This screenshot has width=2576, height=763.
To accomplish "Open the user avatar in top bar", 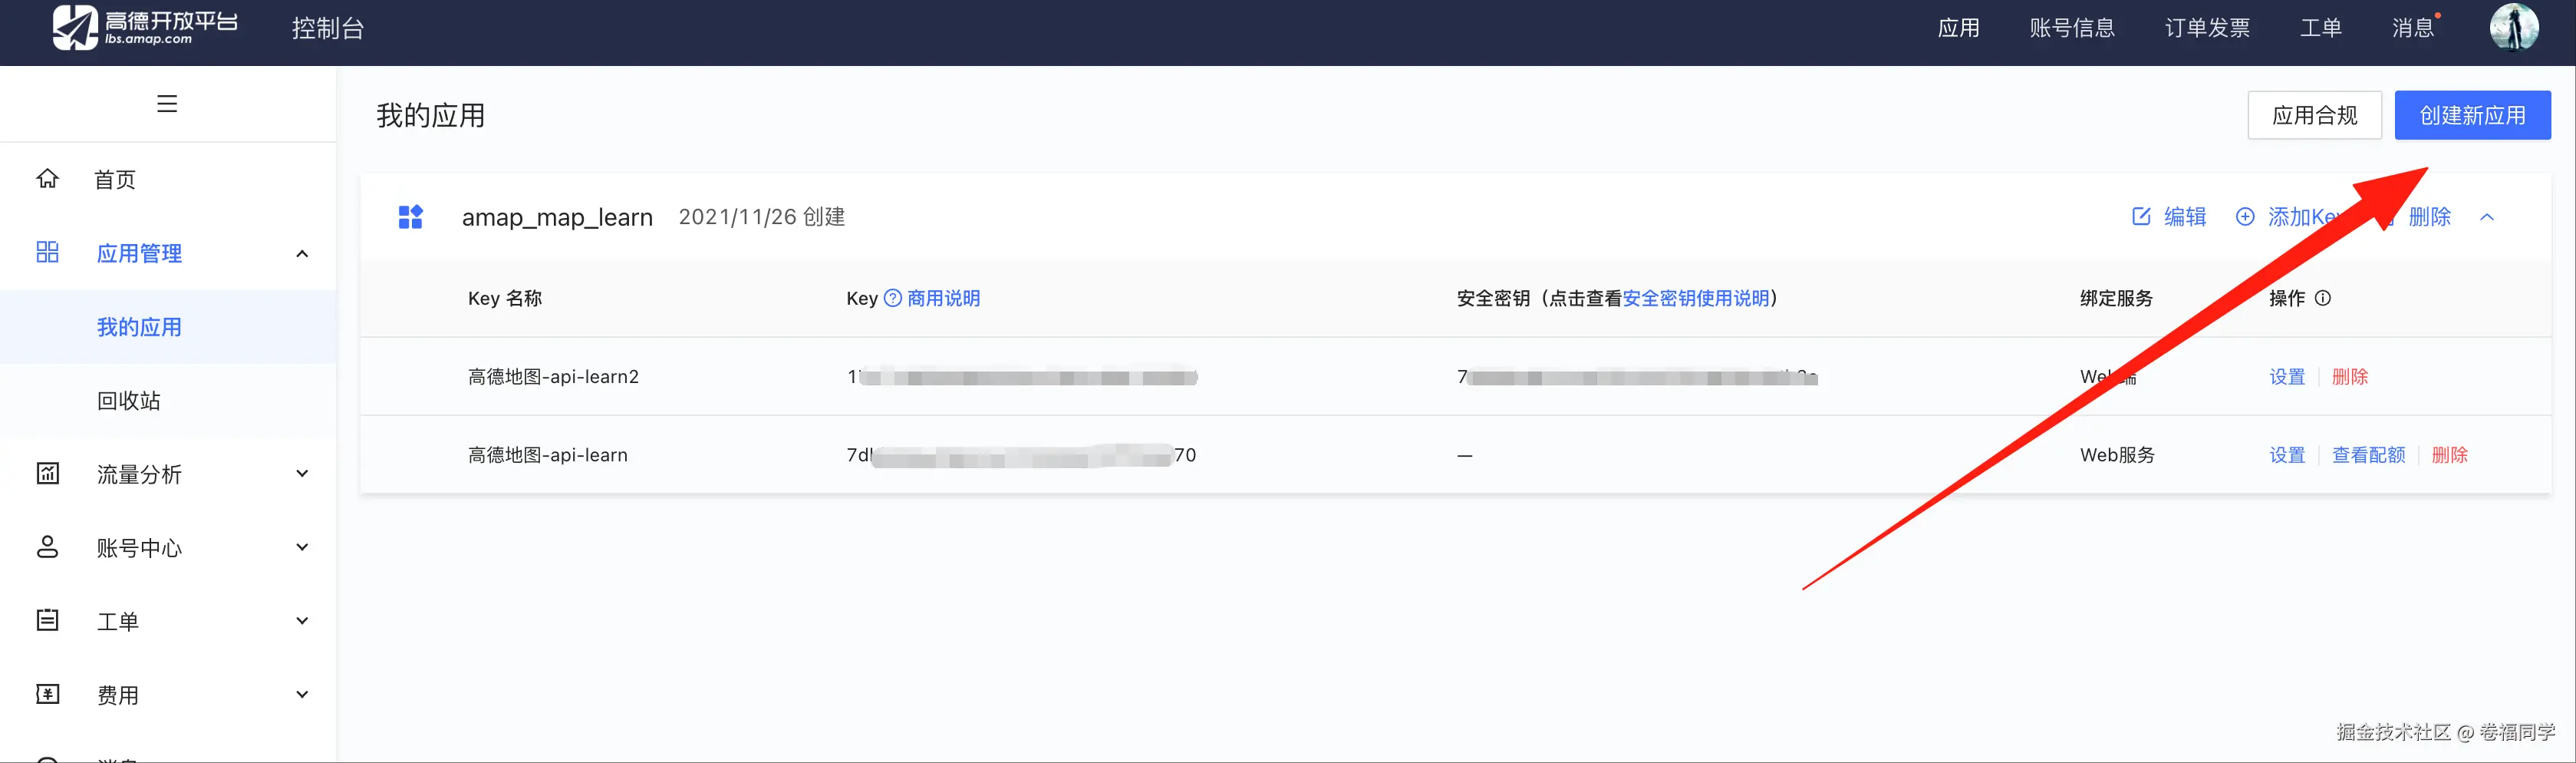I will (x=2514, y=27).
